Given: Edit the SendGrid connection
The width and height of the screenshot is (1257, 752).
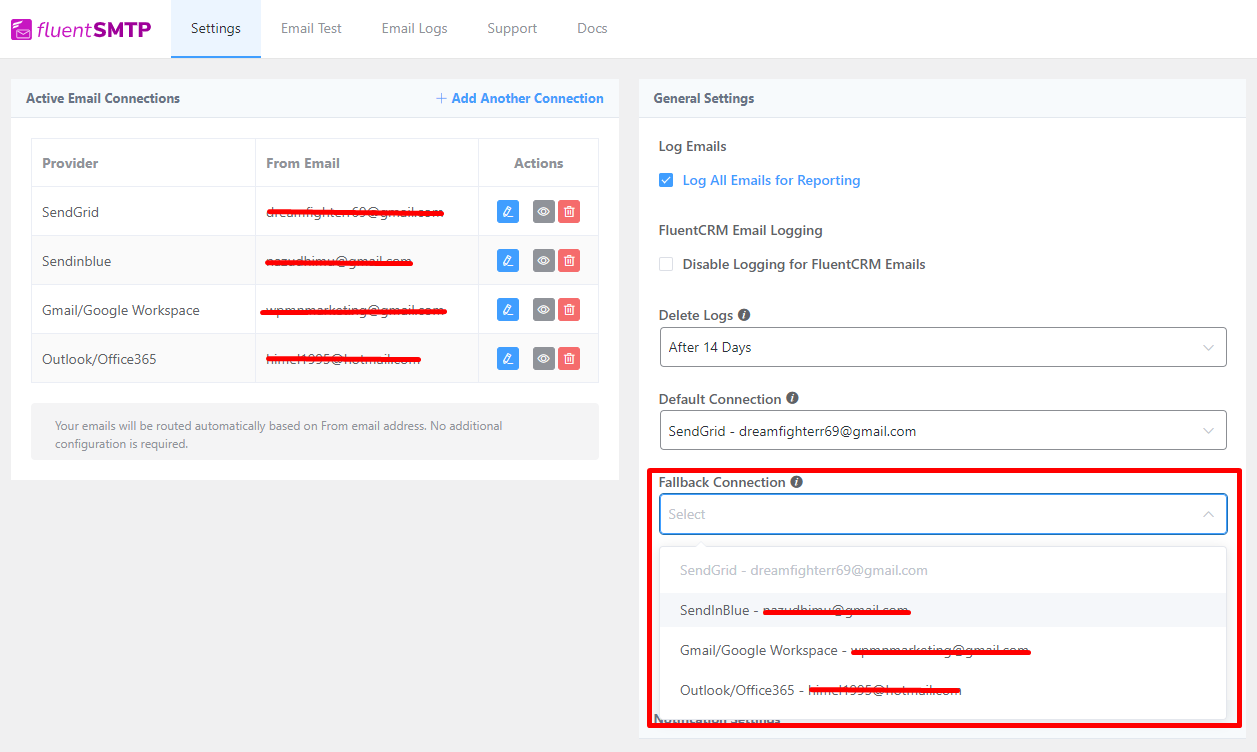Looking at the screenshot, I should coord(508,211).
